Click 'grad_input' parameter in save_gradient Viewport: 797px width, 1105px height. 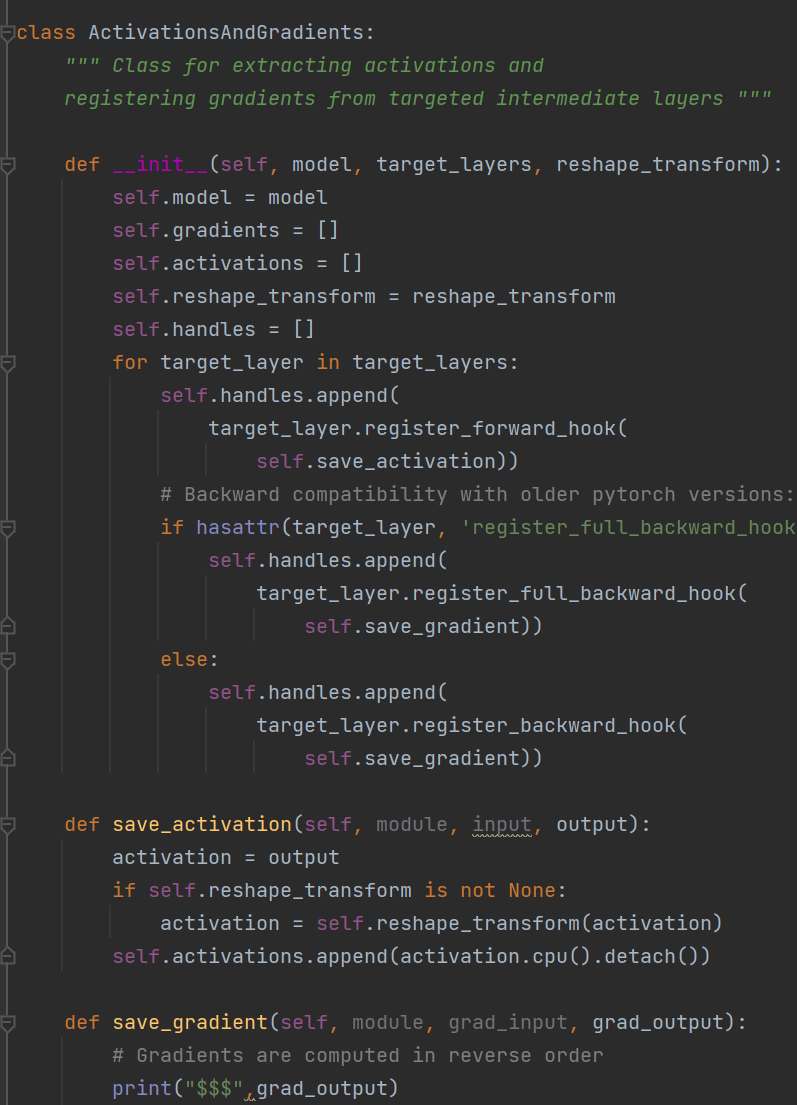[x=508, y=1023]
